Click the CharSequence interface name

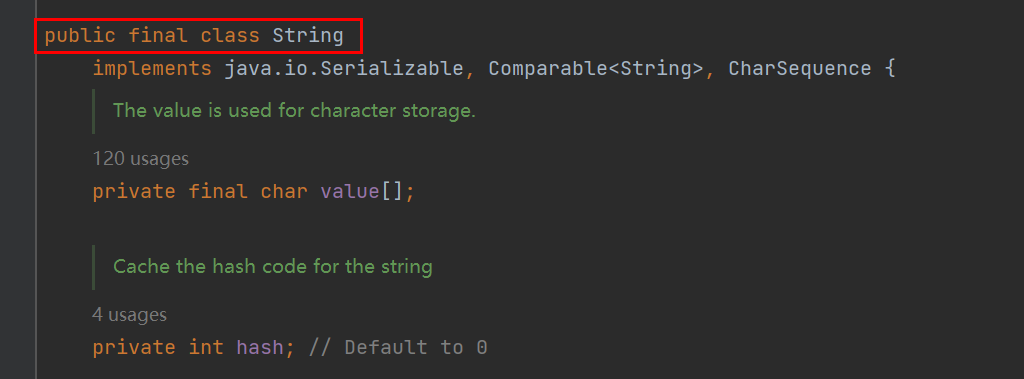coord(799,69)
